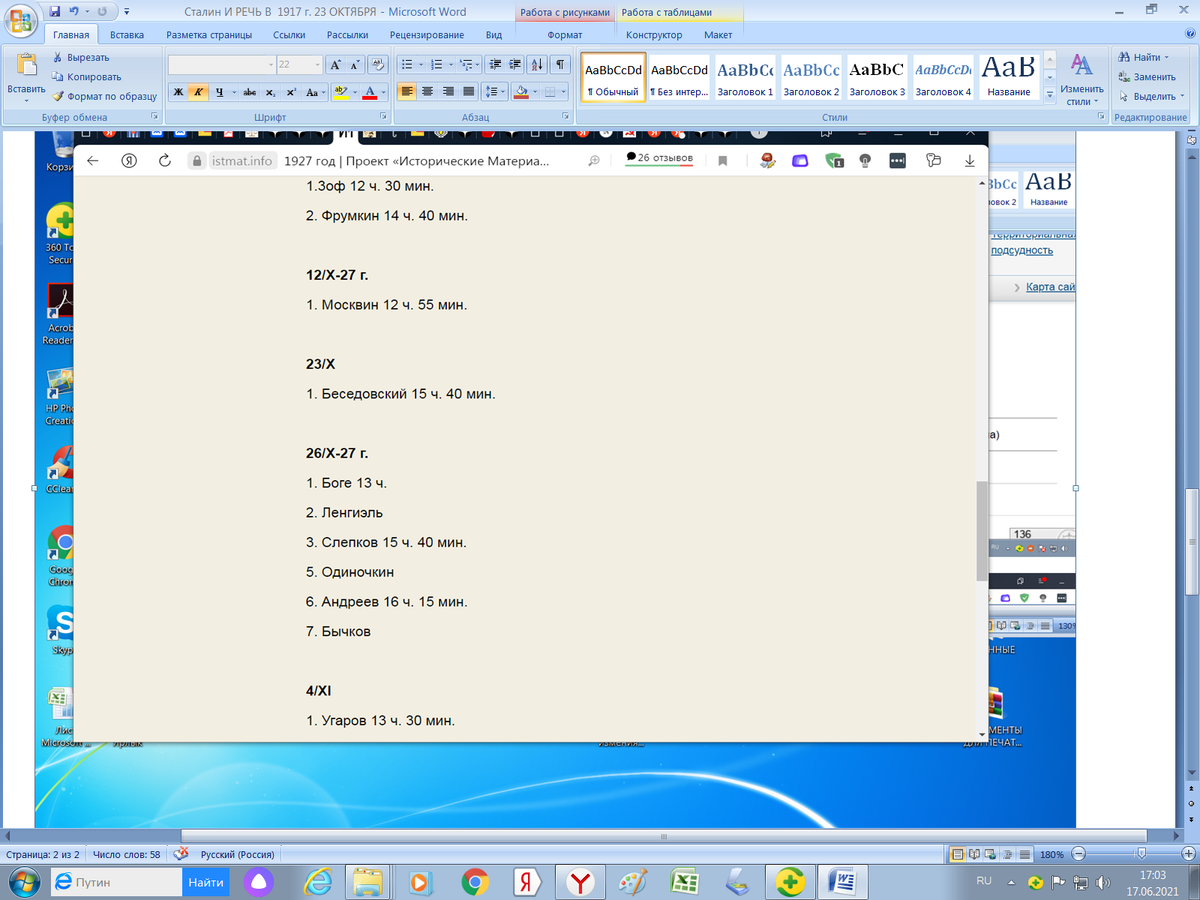Open Выделить selection dropdown
The width and height of the screenshot is (1200, 900).
[x=1150, y=96]
